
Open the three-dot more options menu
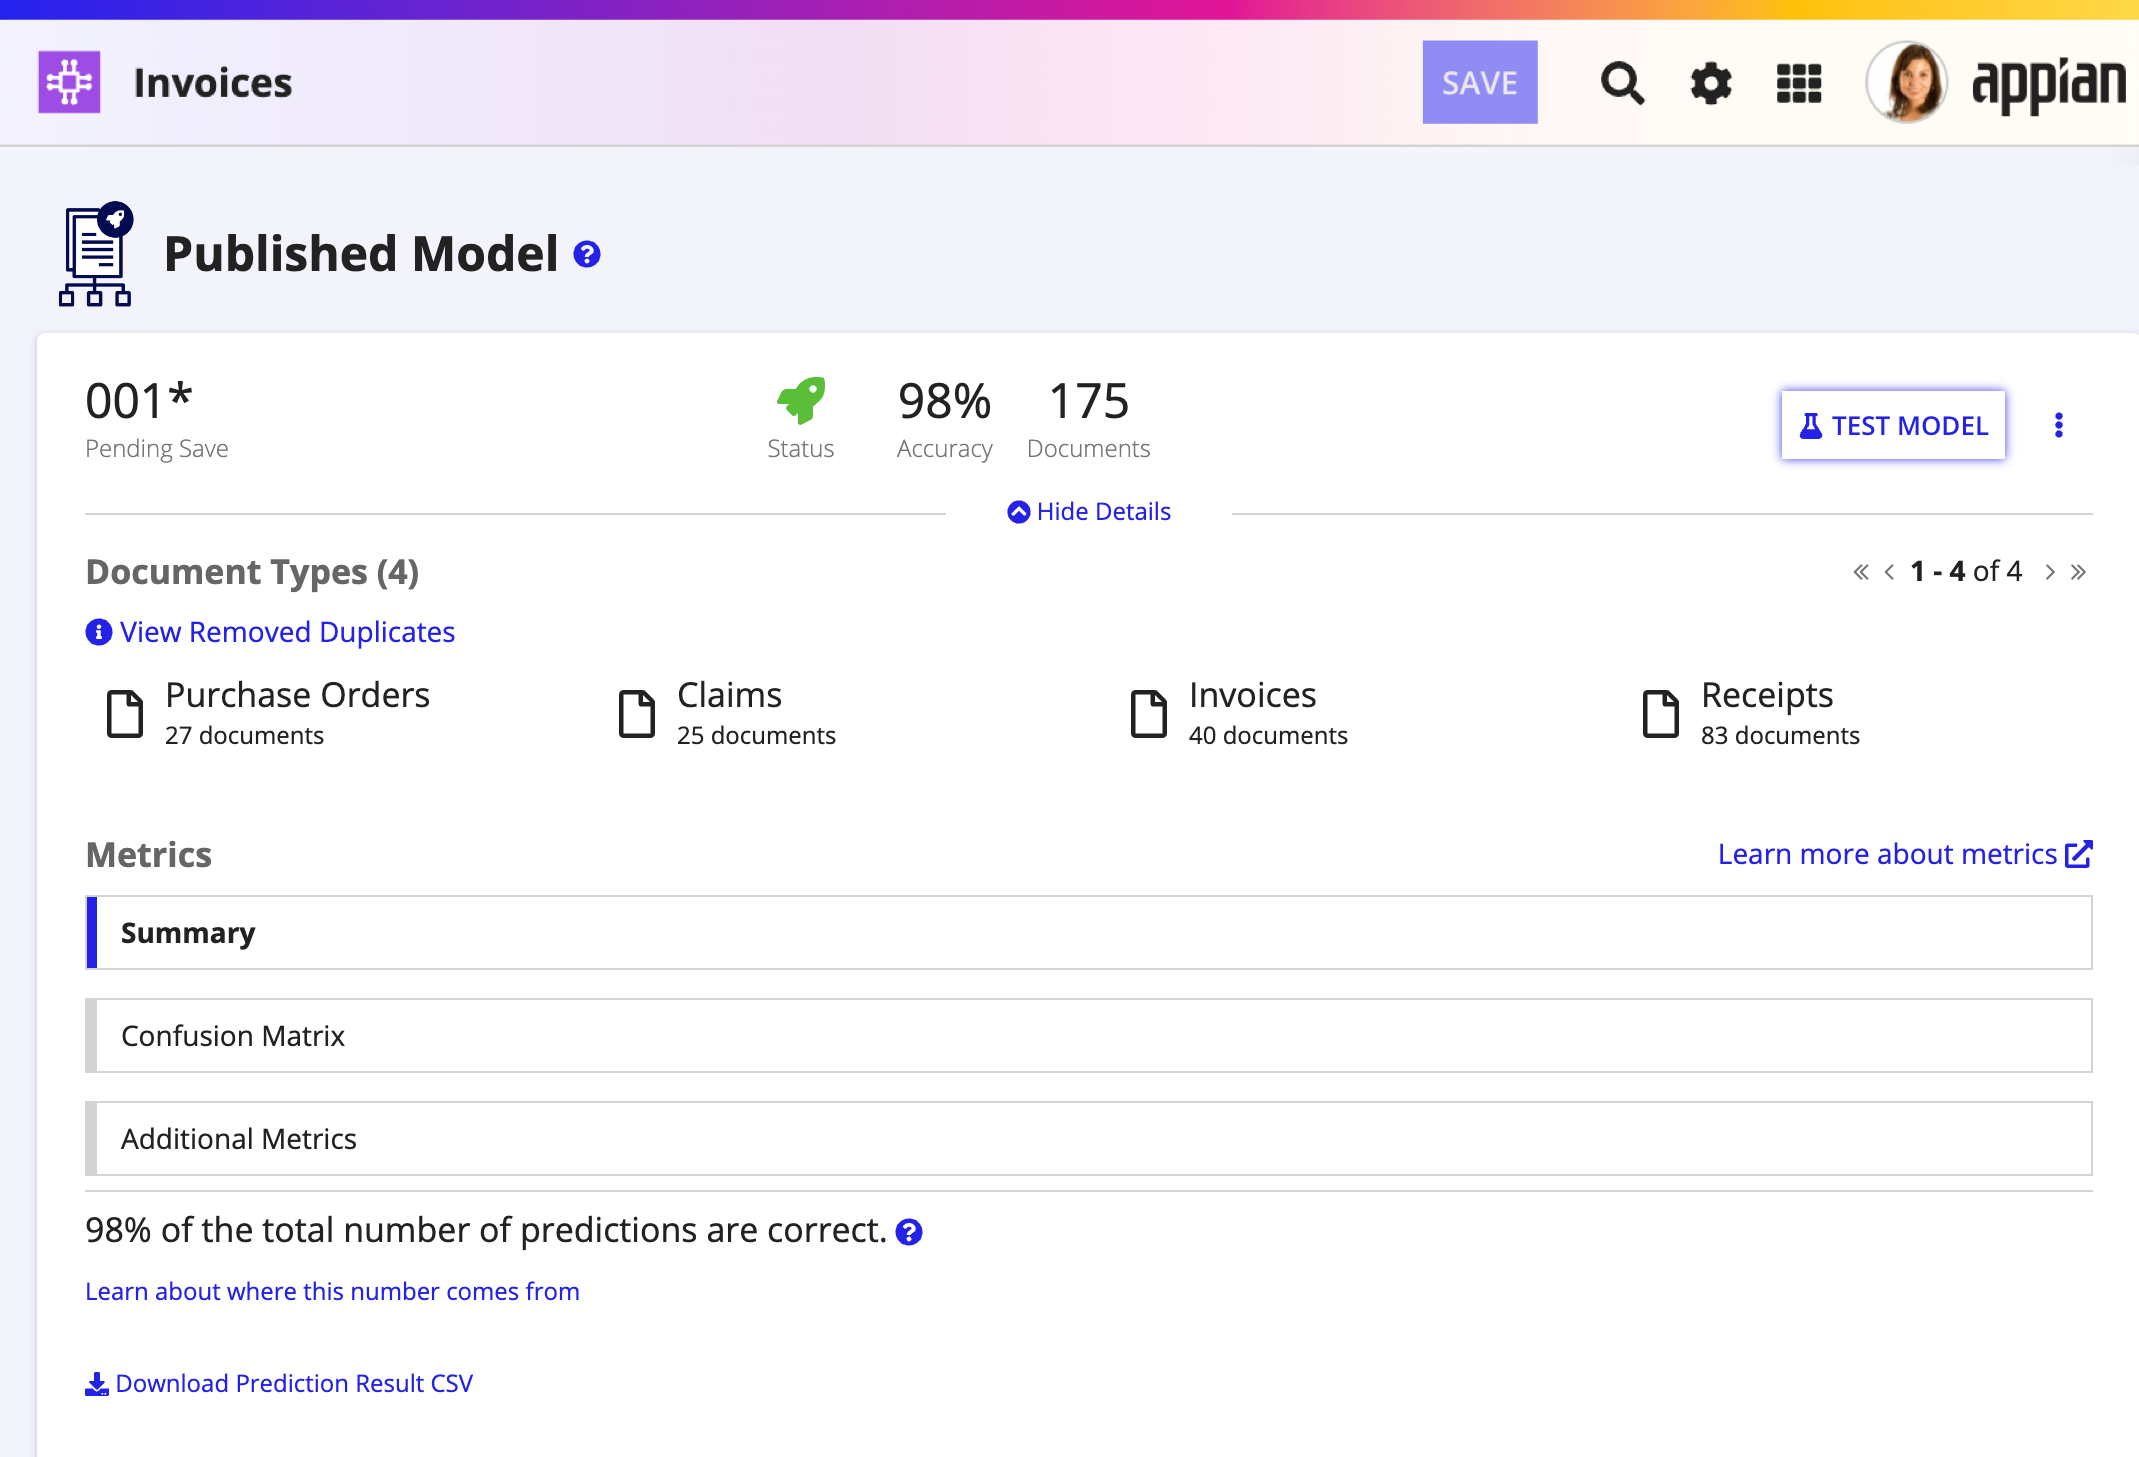click(2059, 425)
